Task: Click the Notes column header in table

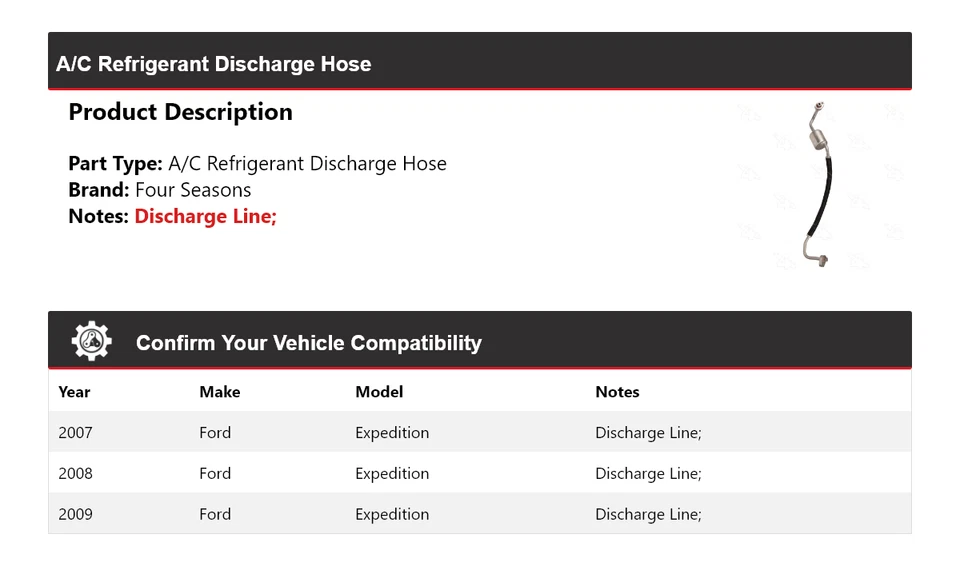Action: tap(617, 392)
